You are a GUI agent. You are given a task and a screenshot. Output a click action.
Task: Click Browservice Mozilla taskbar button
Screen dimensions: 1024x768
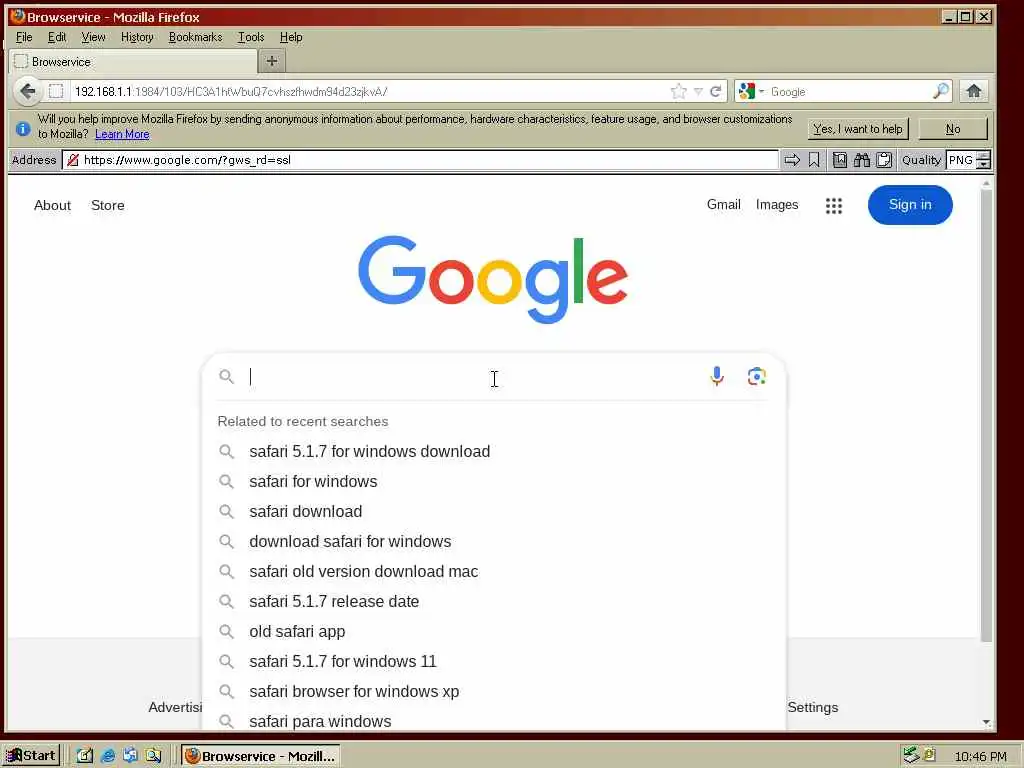click(x=260, y=756)
